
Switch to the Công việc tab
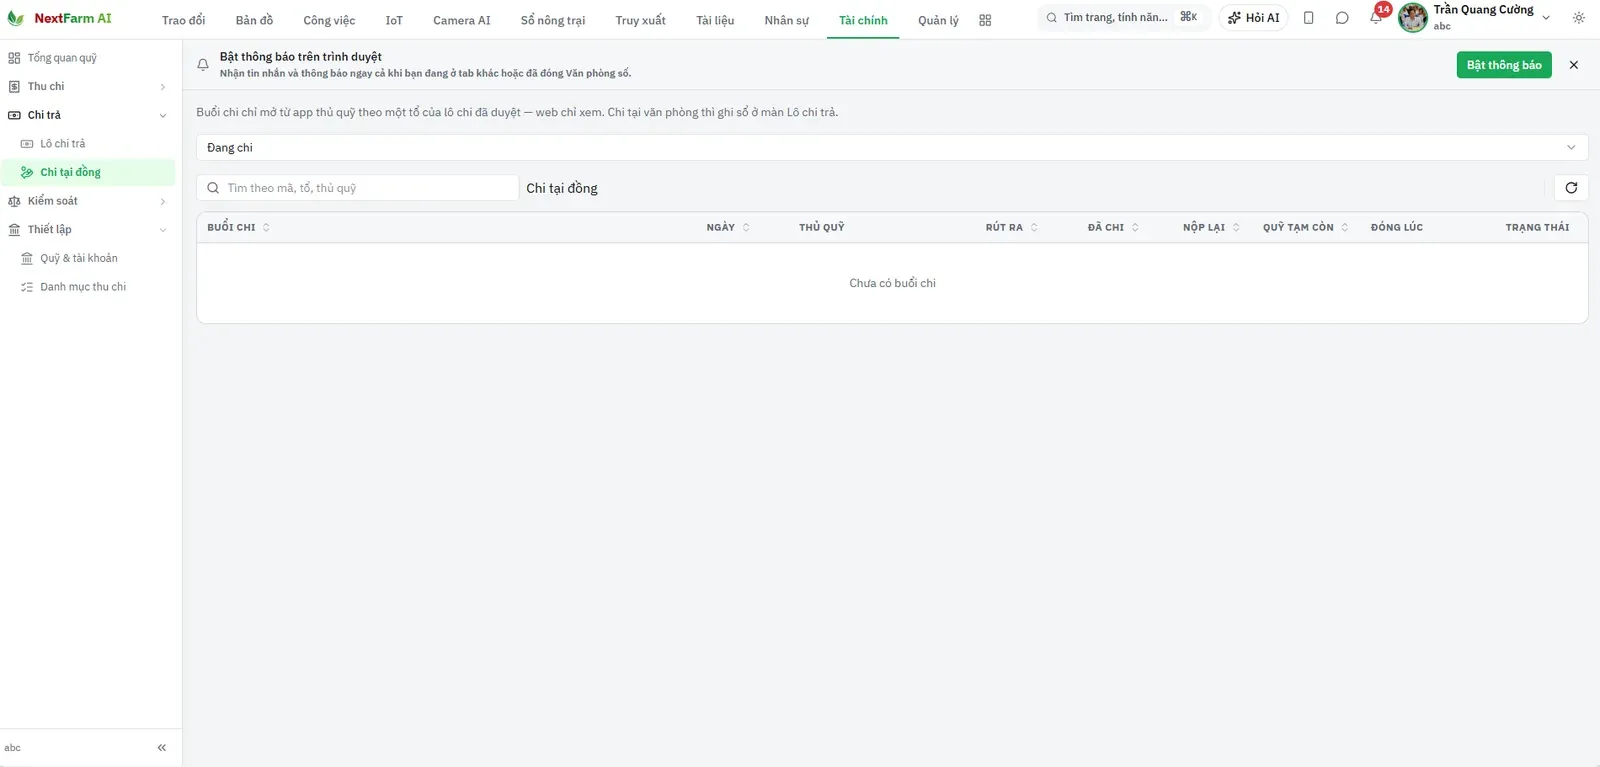(x=329, y=20)
